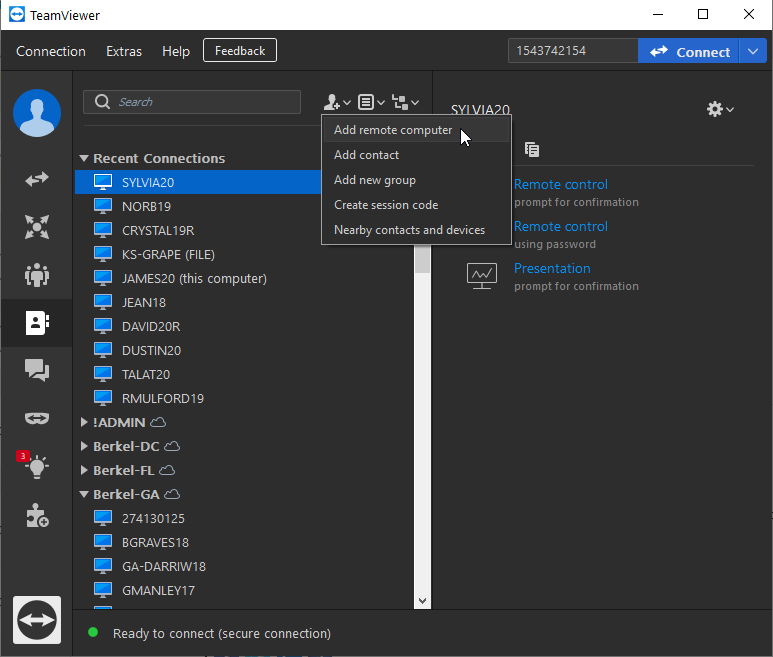Select the GMANLEY17 computer
773x657 pixels.
point(246,590)
